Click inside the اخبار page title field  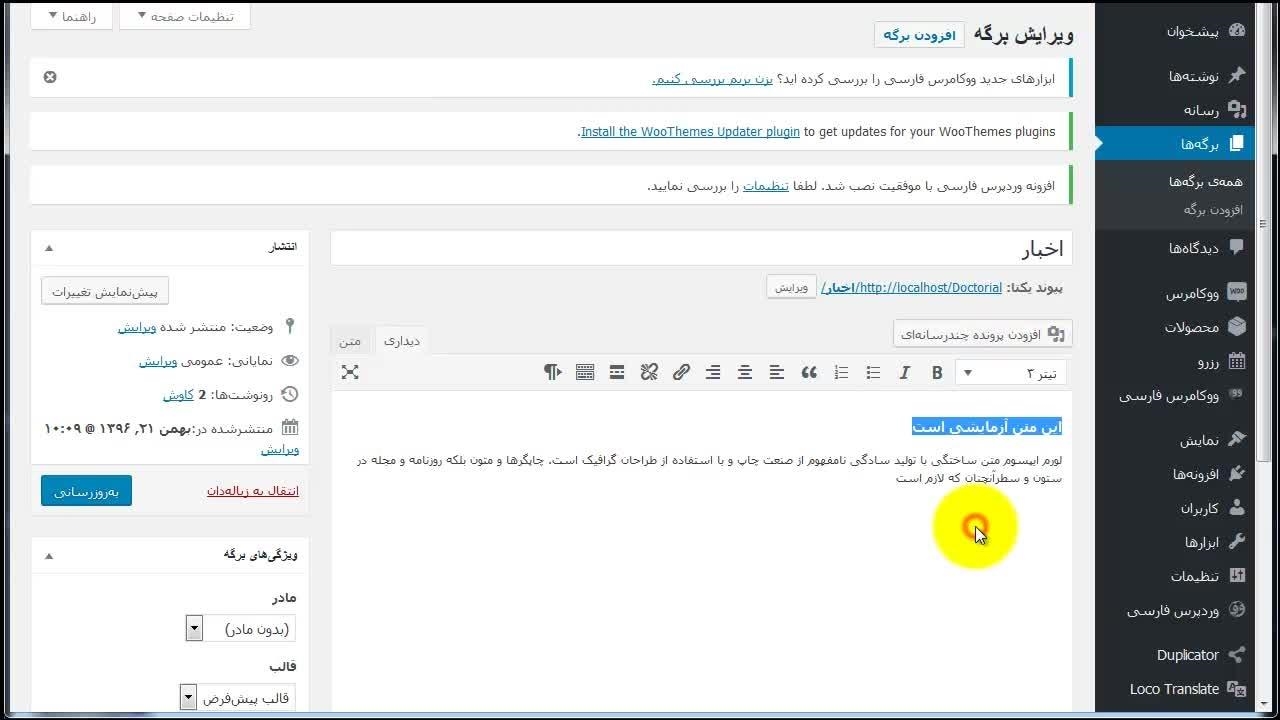[700, 249]
